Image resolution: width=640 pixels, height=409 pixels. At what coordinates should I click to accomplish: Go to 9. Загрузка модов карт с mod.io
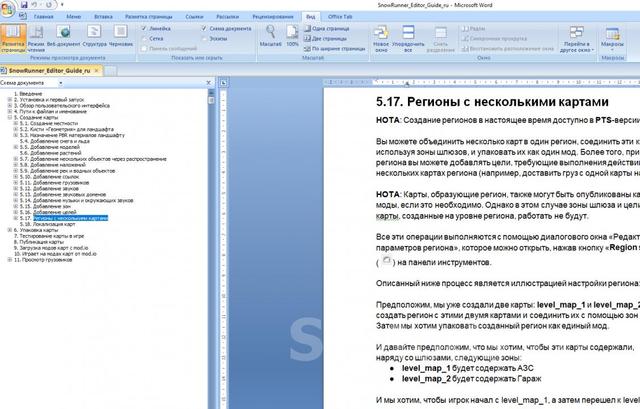(x=51, y=248)
